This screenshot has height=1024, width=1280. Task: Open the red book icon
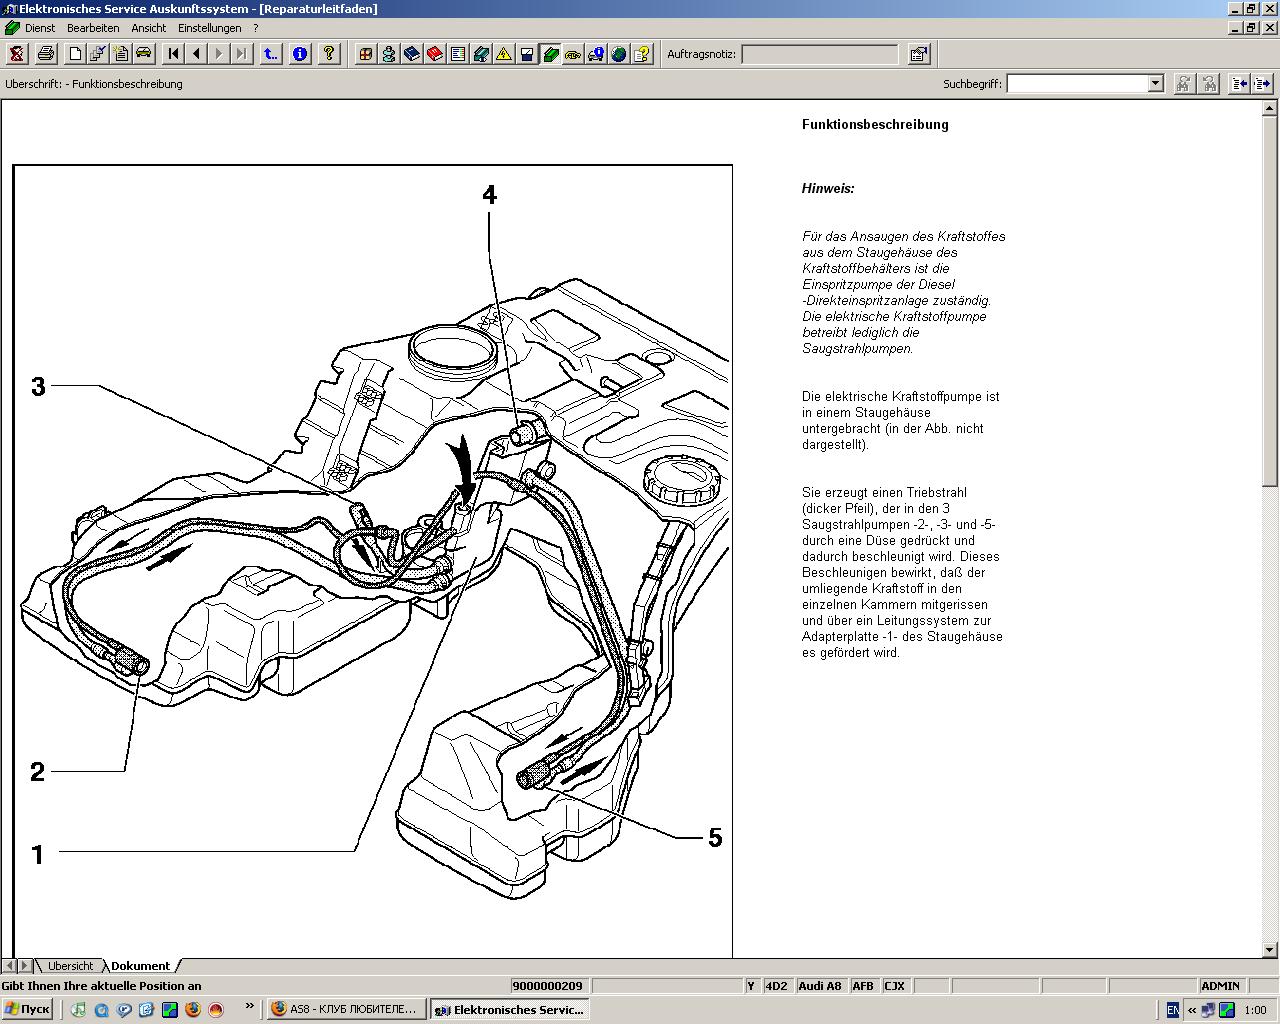[435, 54]
